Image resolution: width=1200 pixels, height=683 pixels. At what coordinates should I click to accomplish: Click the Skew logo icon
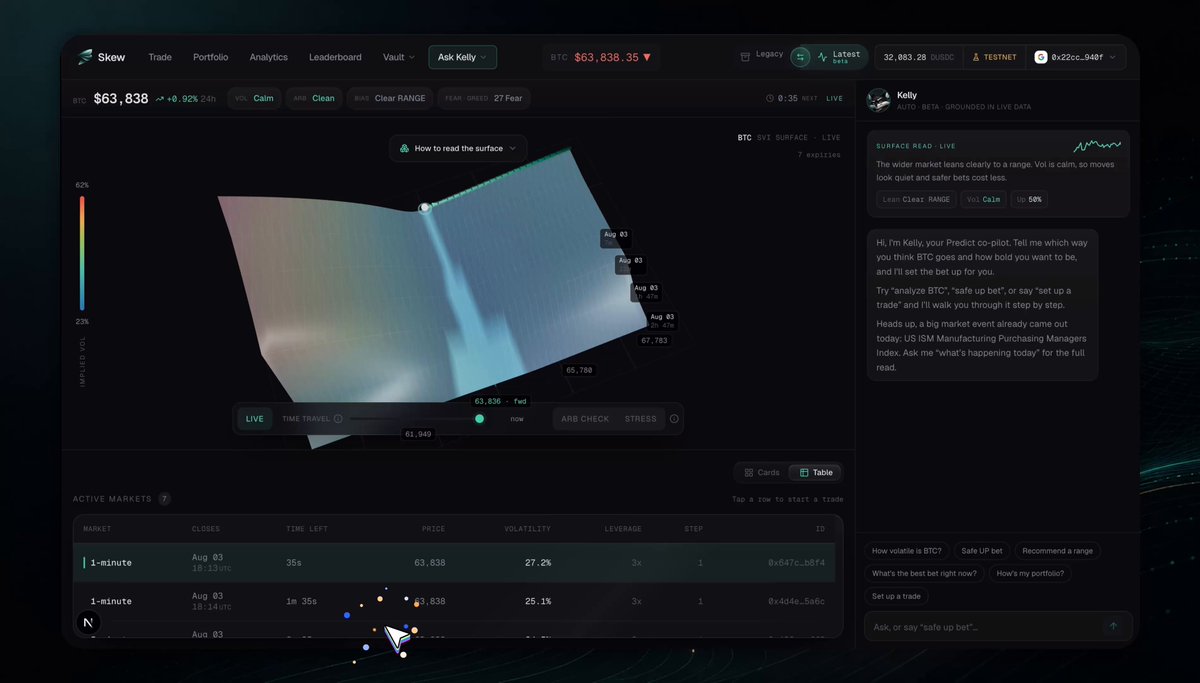85,57
